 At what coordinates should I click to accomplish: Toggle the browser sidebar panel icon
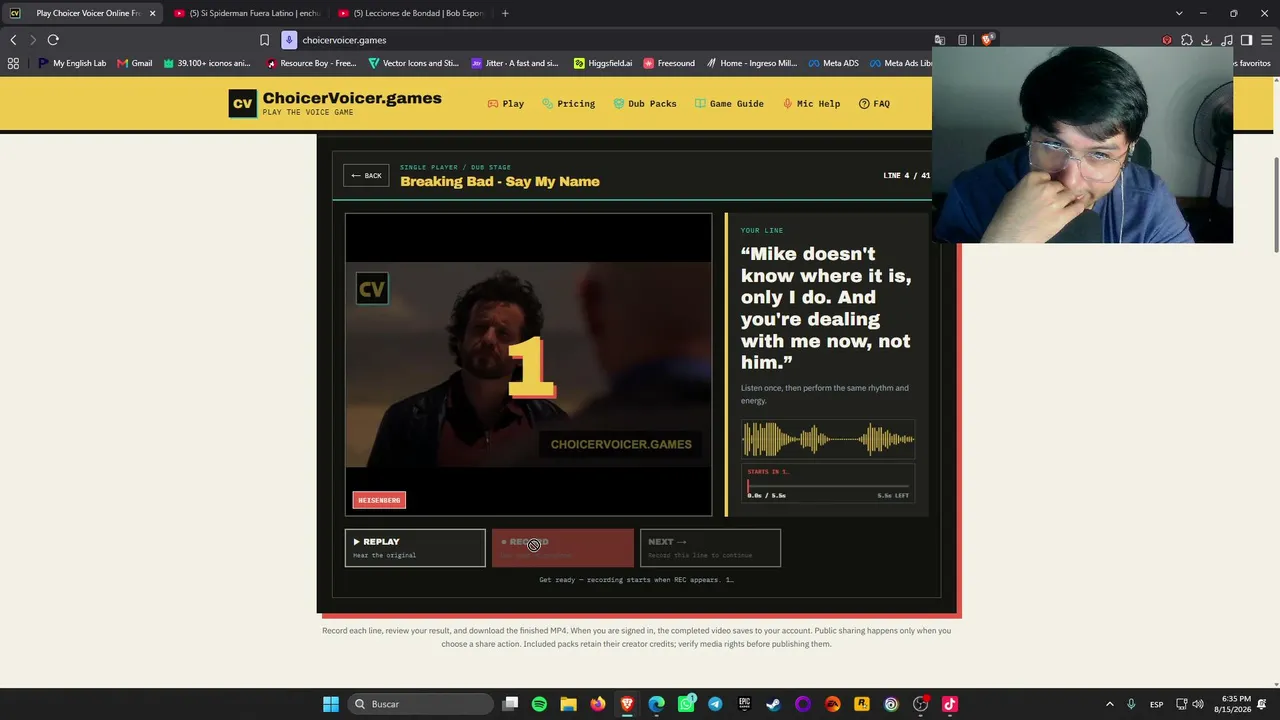[1246, 40]
